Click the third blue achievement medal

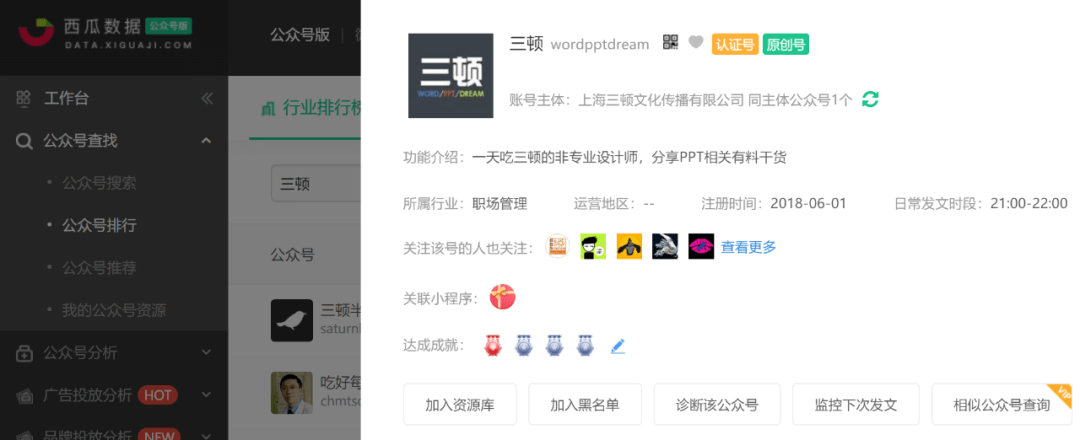click(x=585, y=345)
